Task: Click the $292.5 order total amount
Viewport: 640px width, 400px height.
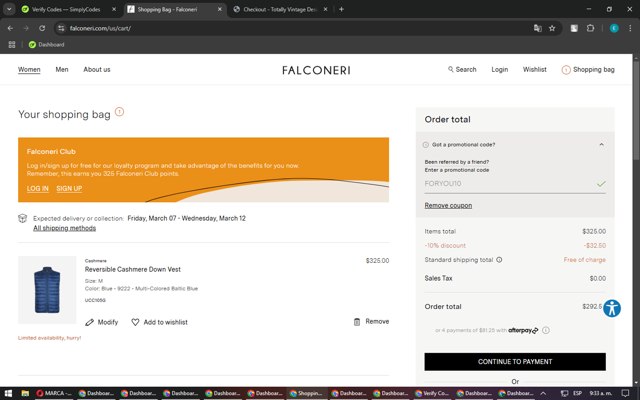Action: 592,307
